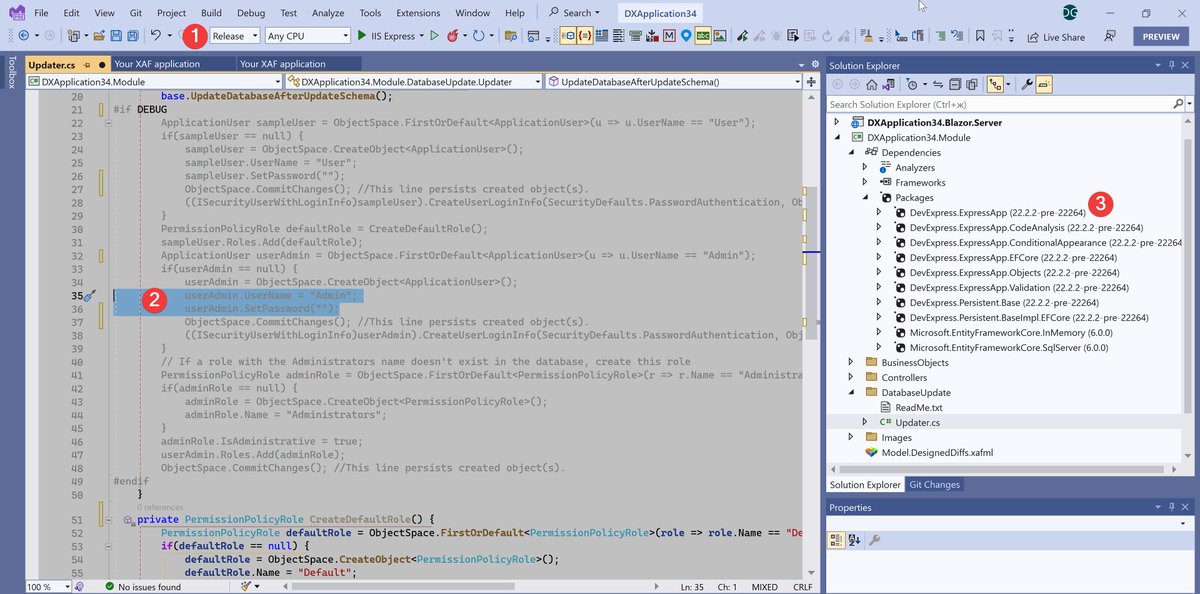Click the Split editor window icon
Screen dimensions: 1200x594
pos(811,82)
